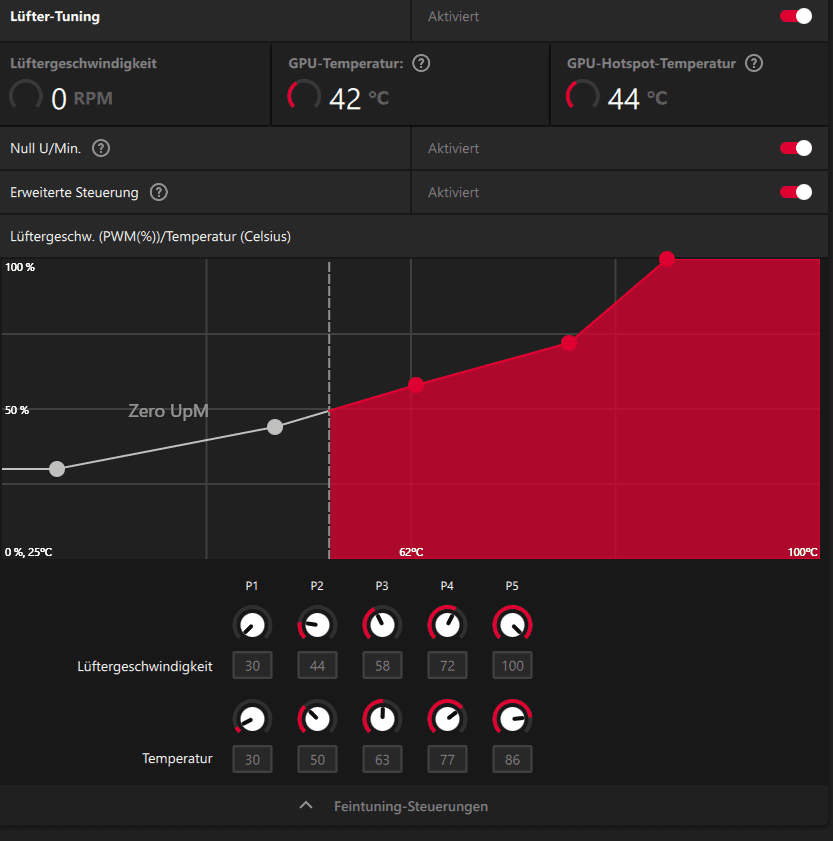Turn off Erweiterte Steuerung switch
Image resolution: width=833 pixels, height=841 pixels.
[x=796, y=192]
